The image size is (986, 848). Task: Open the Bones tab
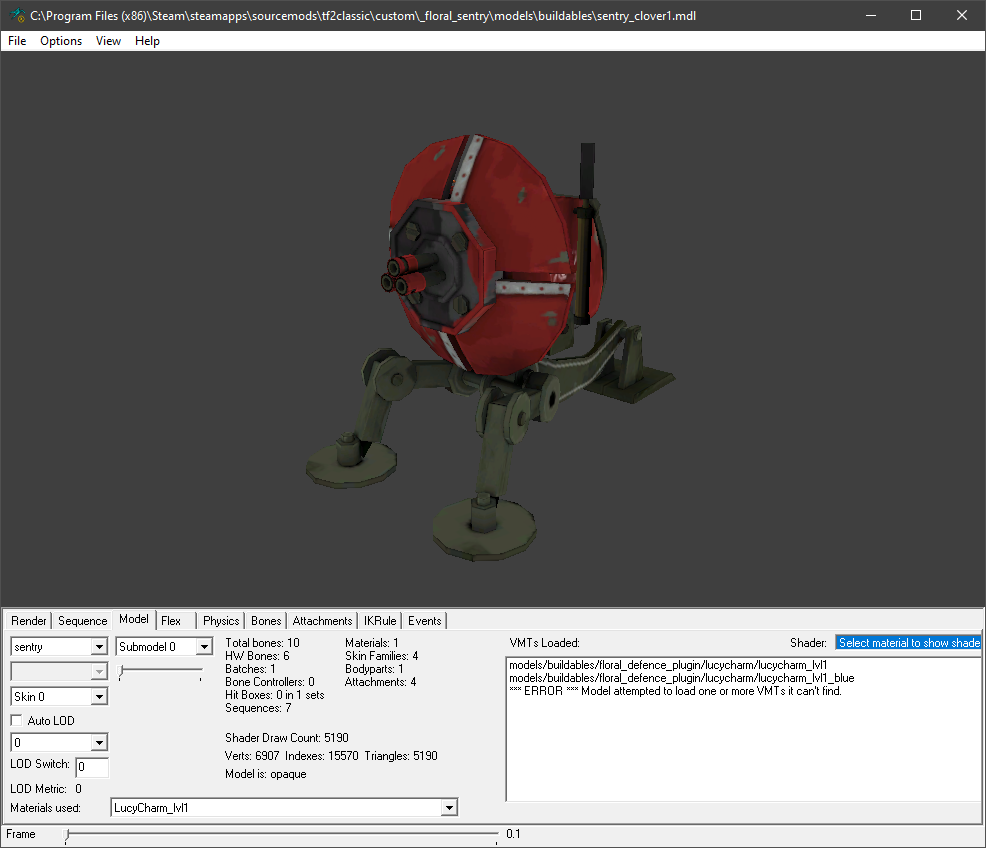[x=266, y=621]
